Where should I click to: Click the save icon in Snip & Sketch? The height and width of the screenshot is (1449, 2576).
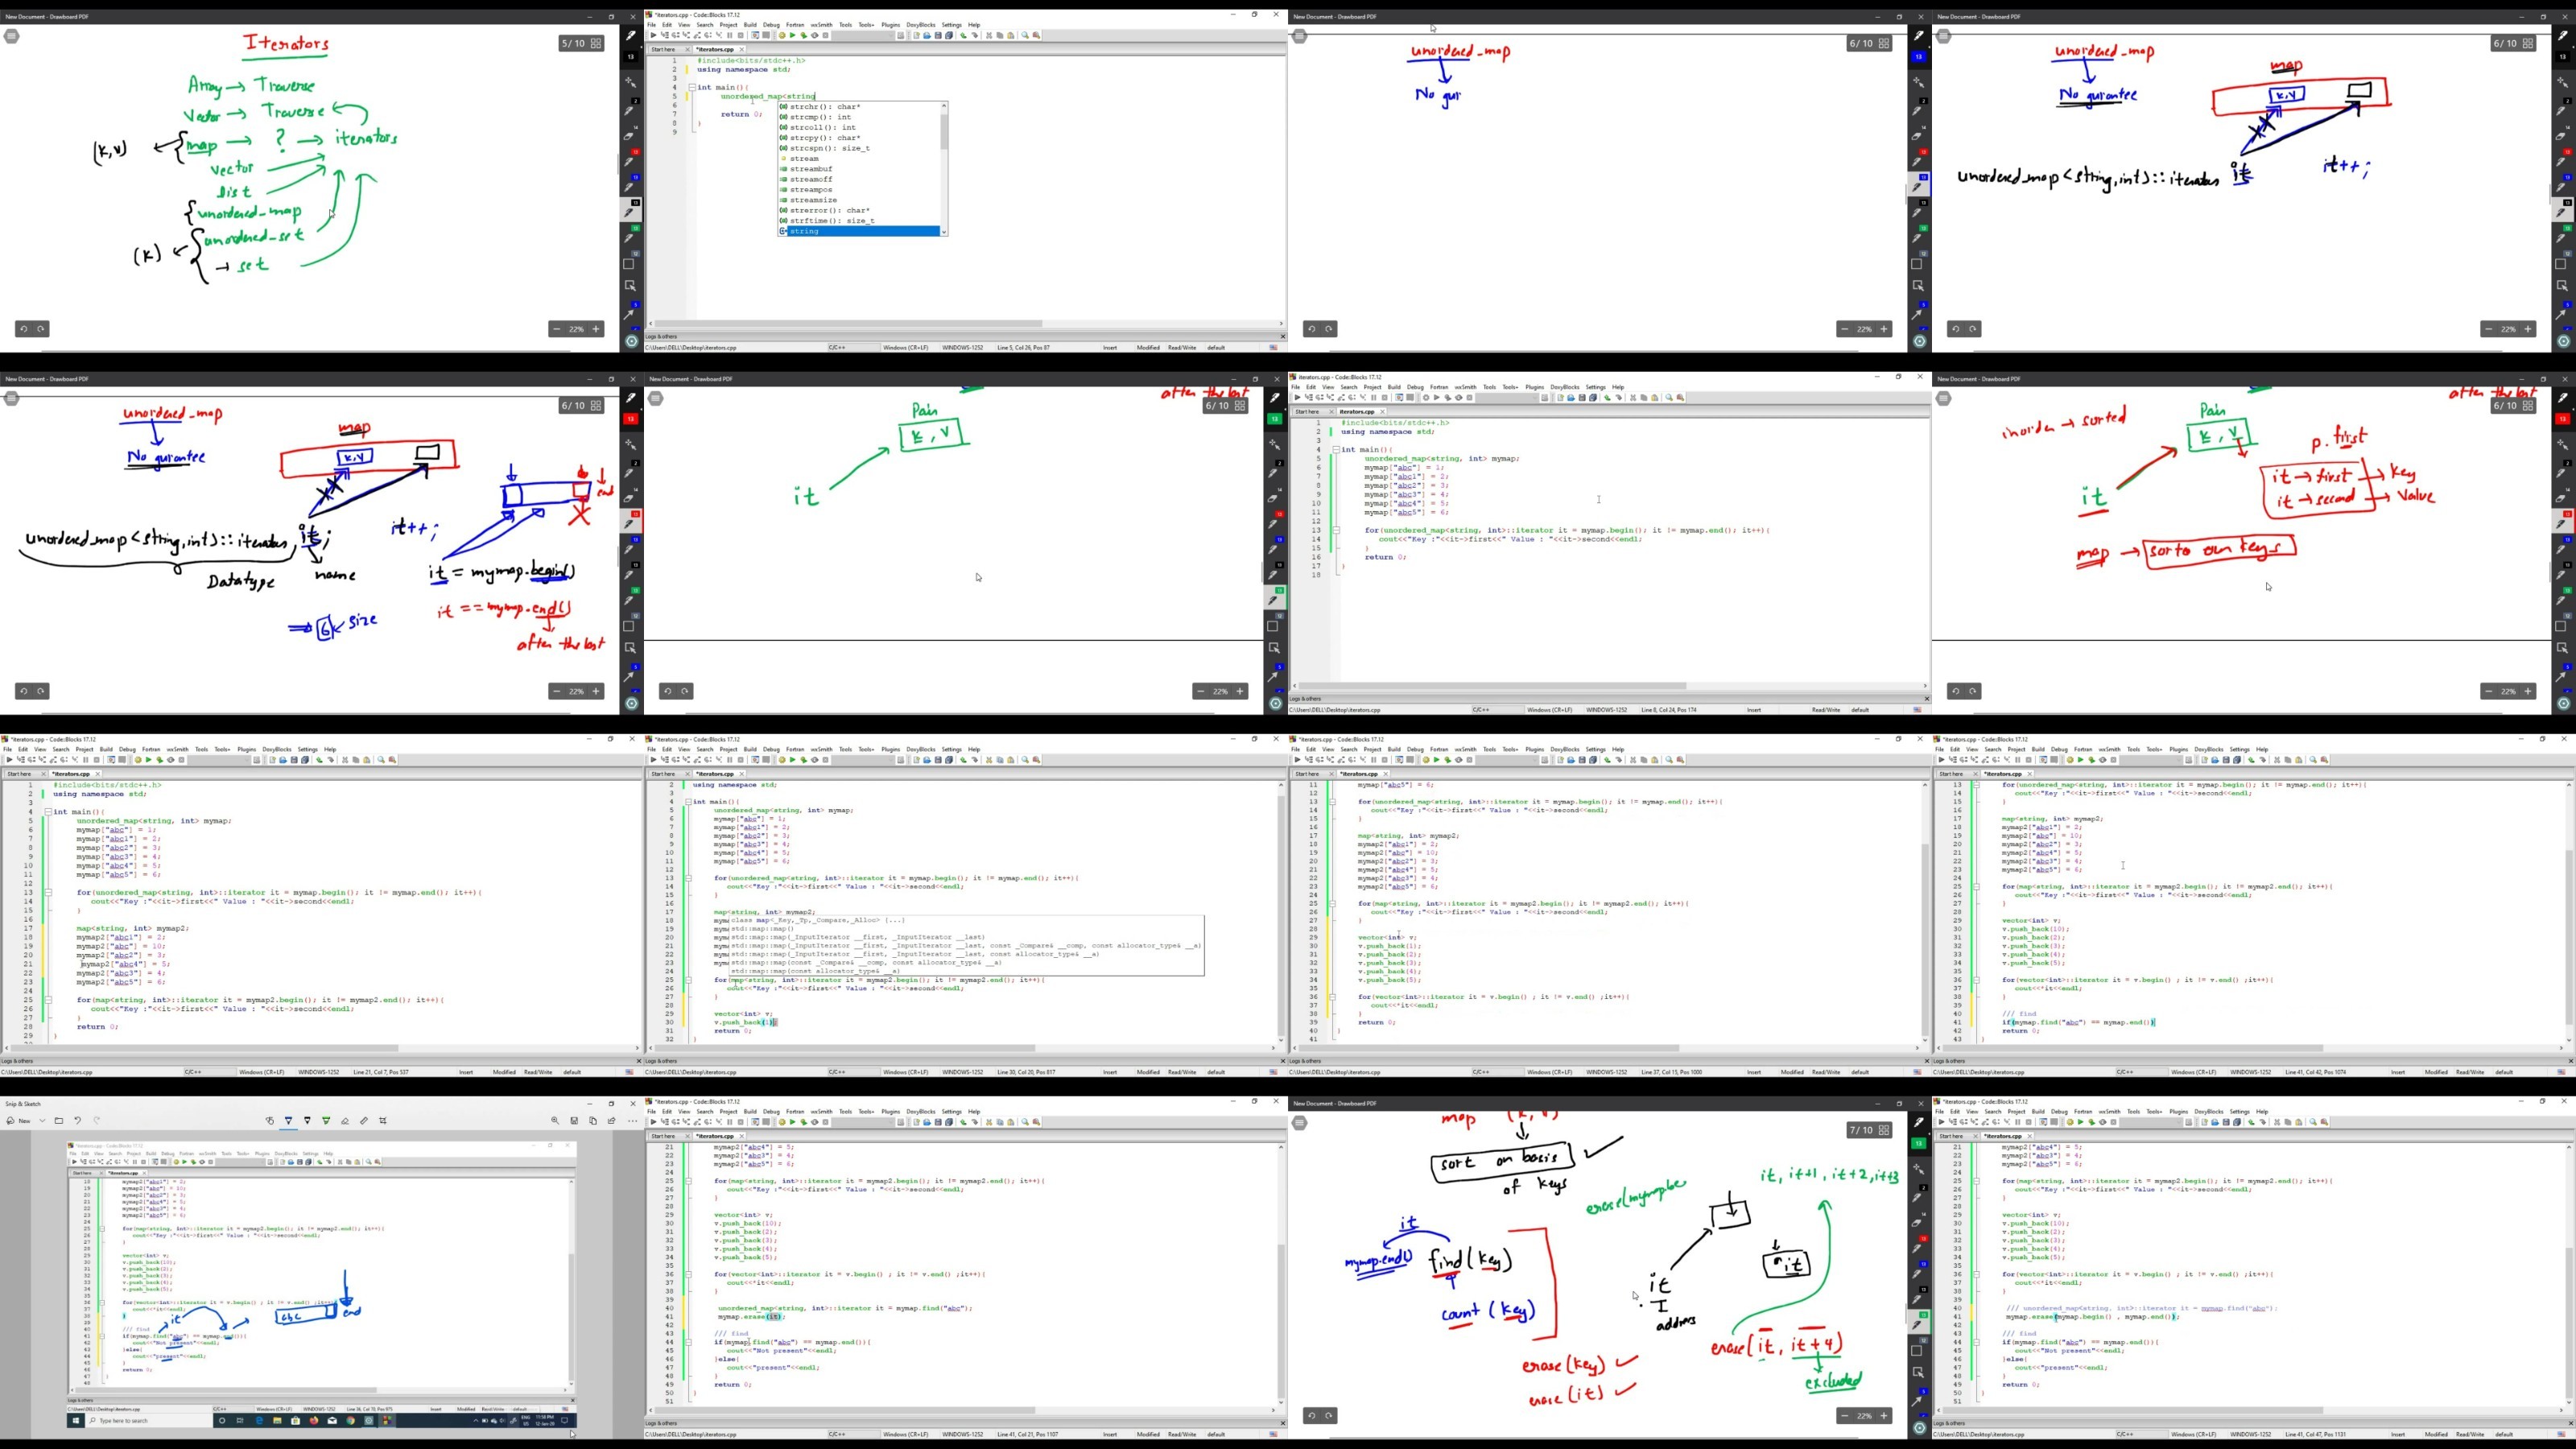(x=575, y=1121)
